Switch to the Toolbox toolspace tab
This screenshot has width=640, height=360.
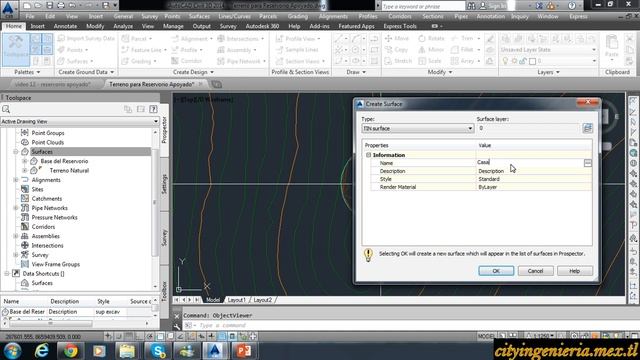click(164, 290)
